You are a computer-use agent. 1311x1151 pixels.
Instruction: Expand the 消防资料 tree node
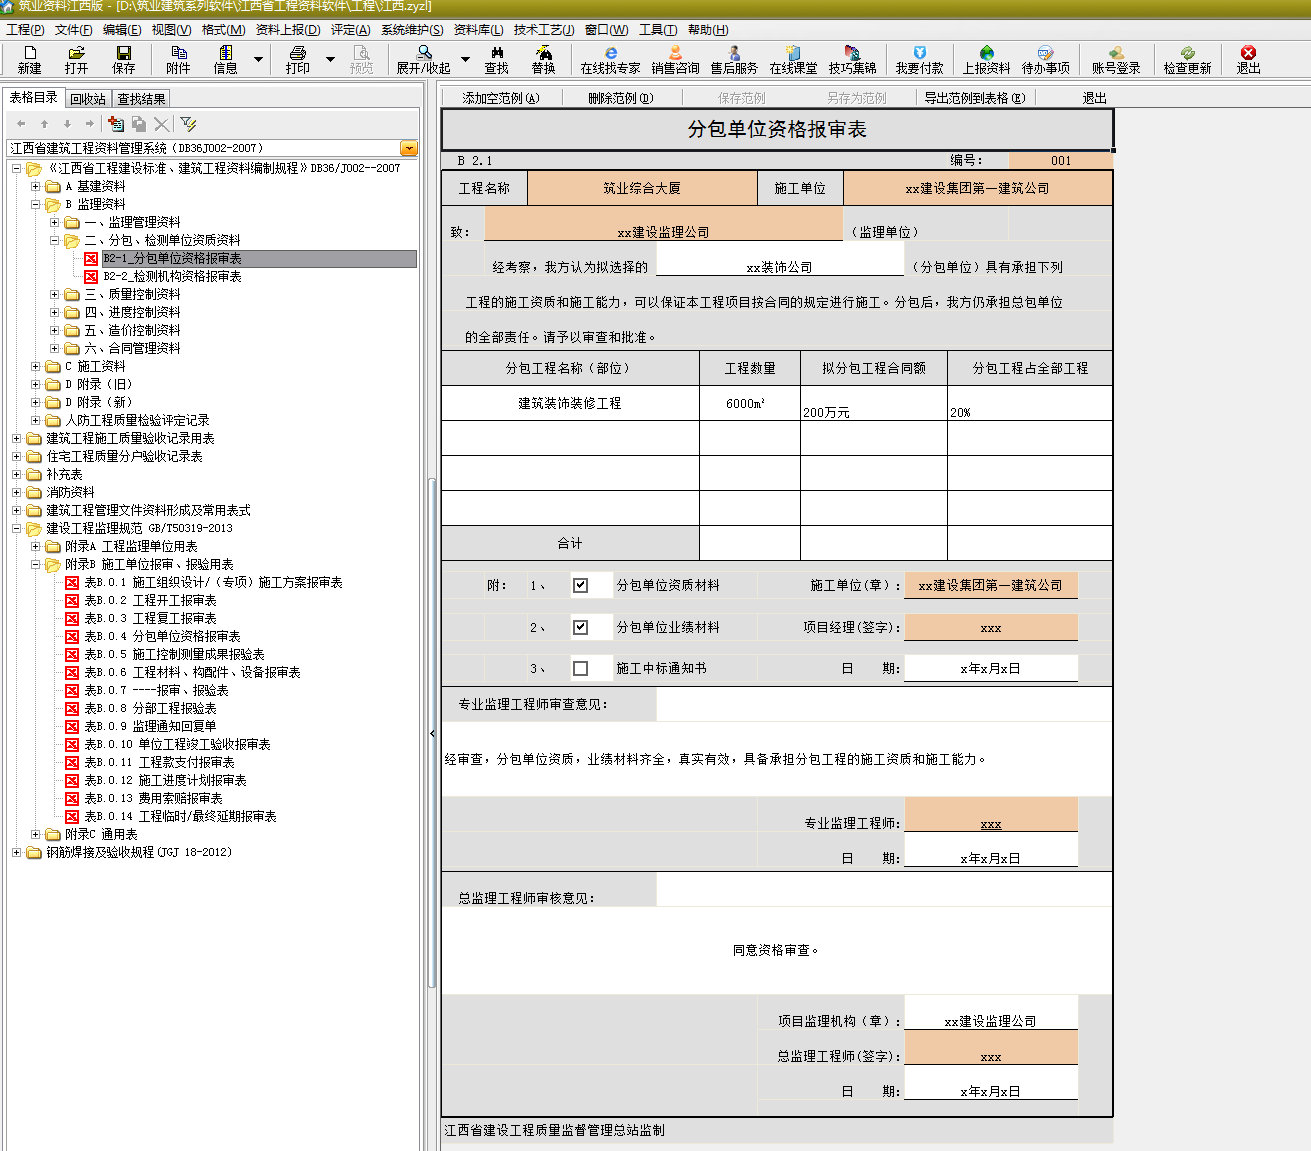tap(16, 492)
